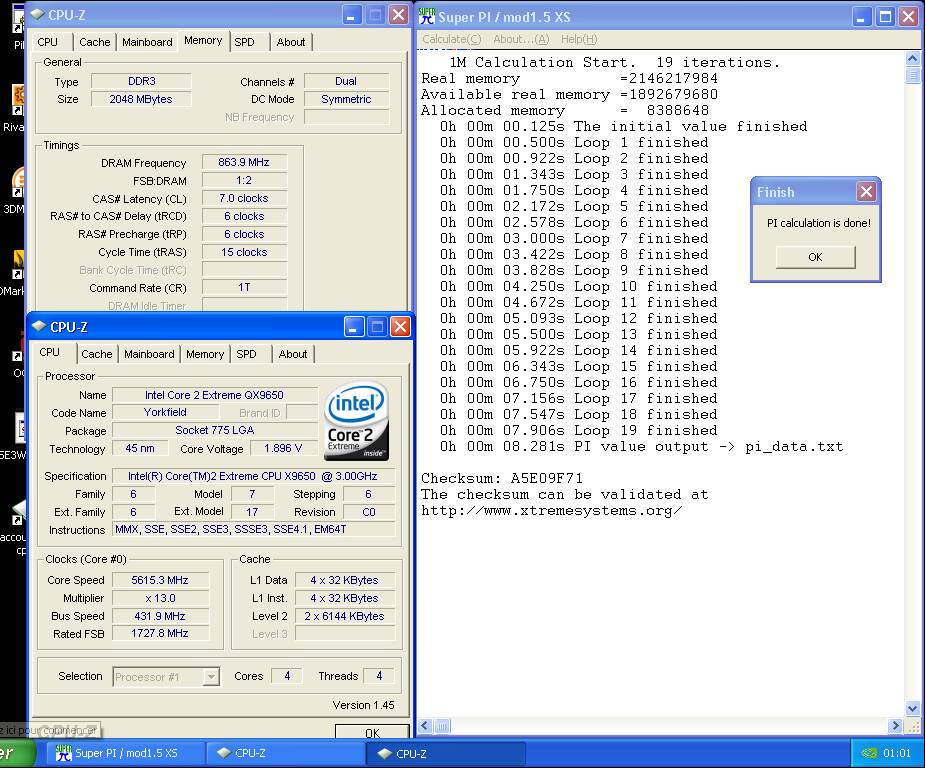Screen dimensions: 926x768
Task: Minimize the front CPU-Z window
Action: point(354,327)
